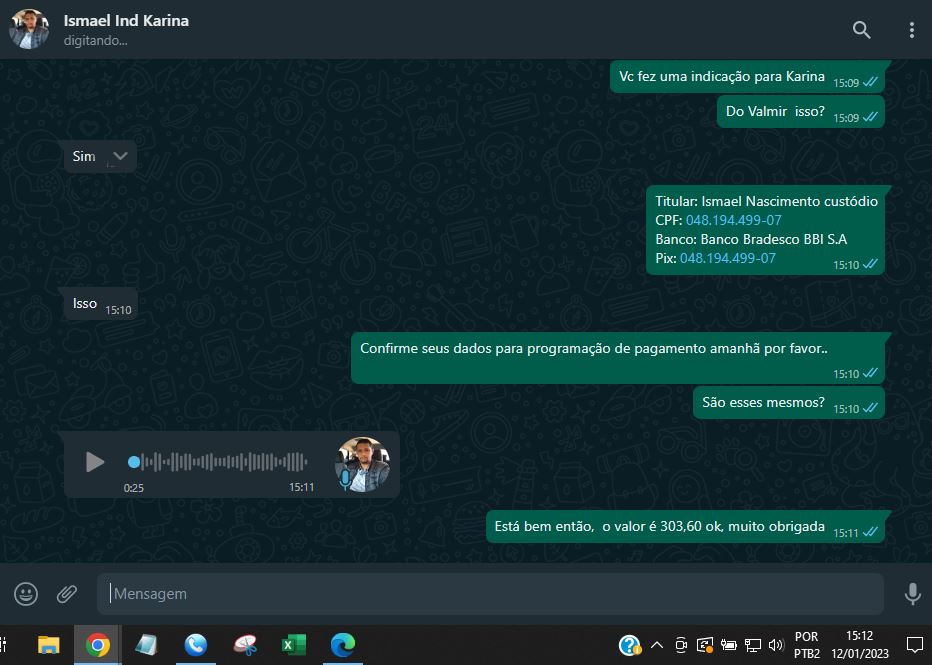Image resolution: width=932 pixels, height=665 pixels.
Task: Open the Windows notification center
Action: [914, 645]
